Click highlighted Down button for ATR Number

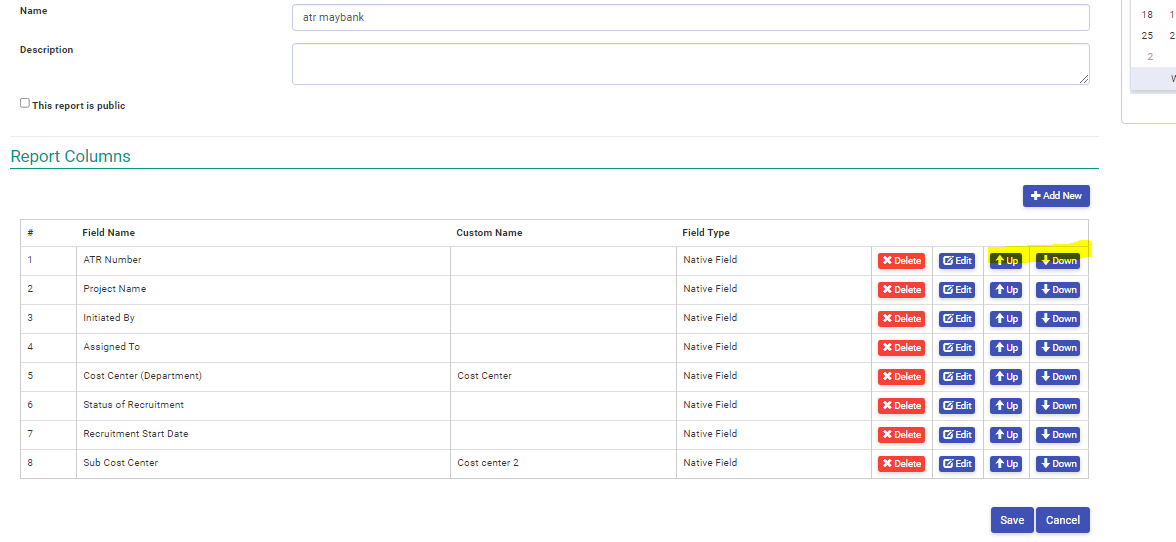pos(1058,261)
